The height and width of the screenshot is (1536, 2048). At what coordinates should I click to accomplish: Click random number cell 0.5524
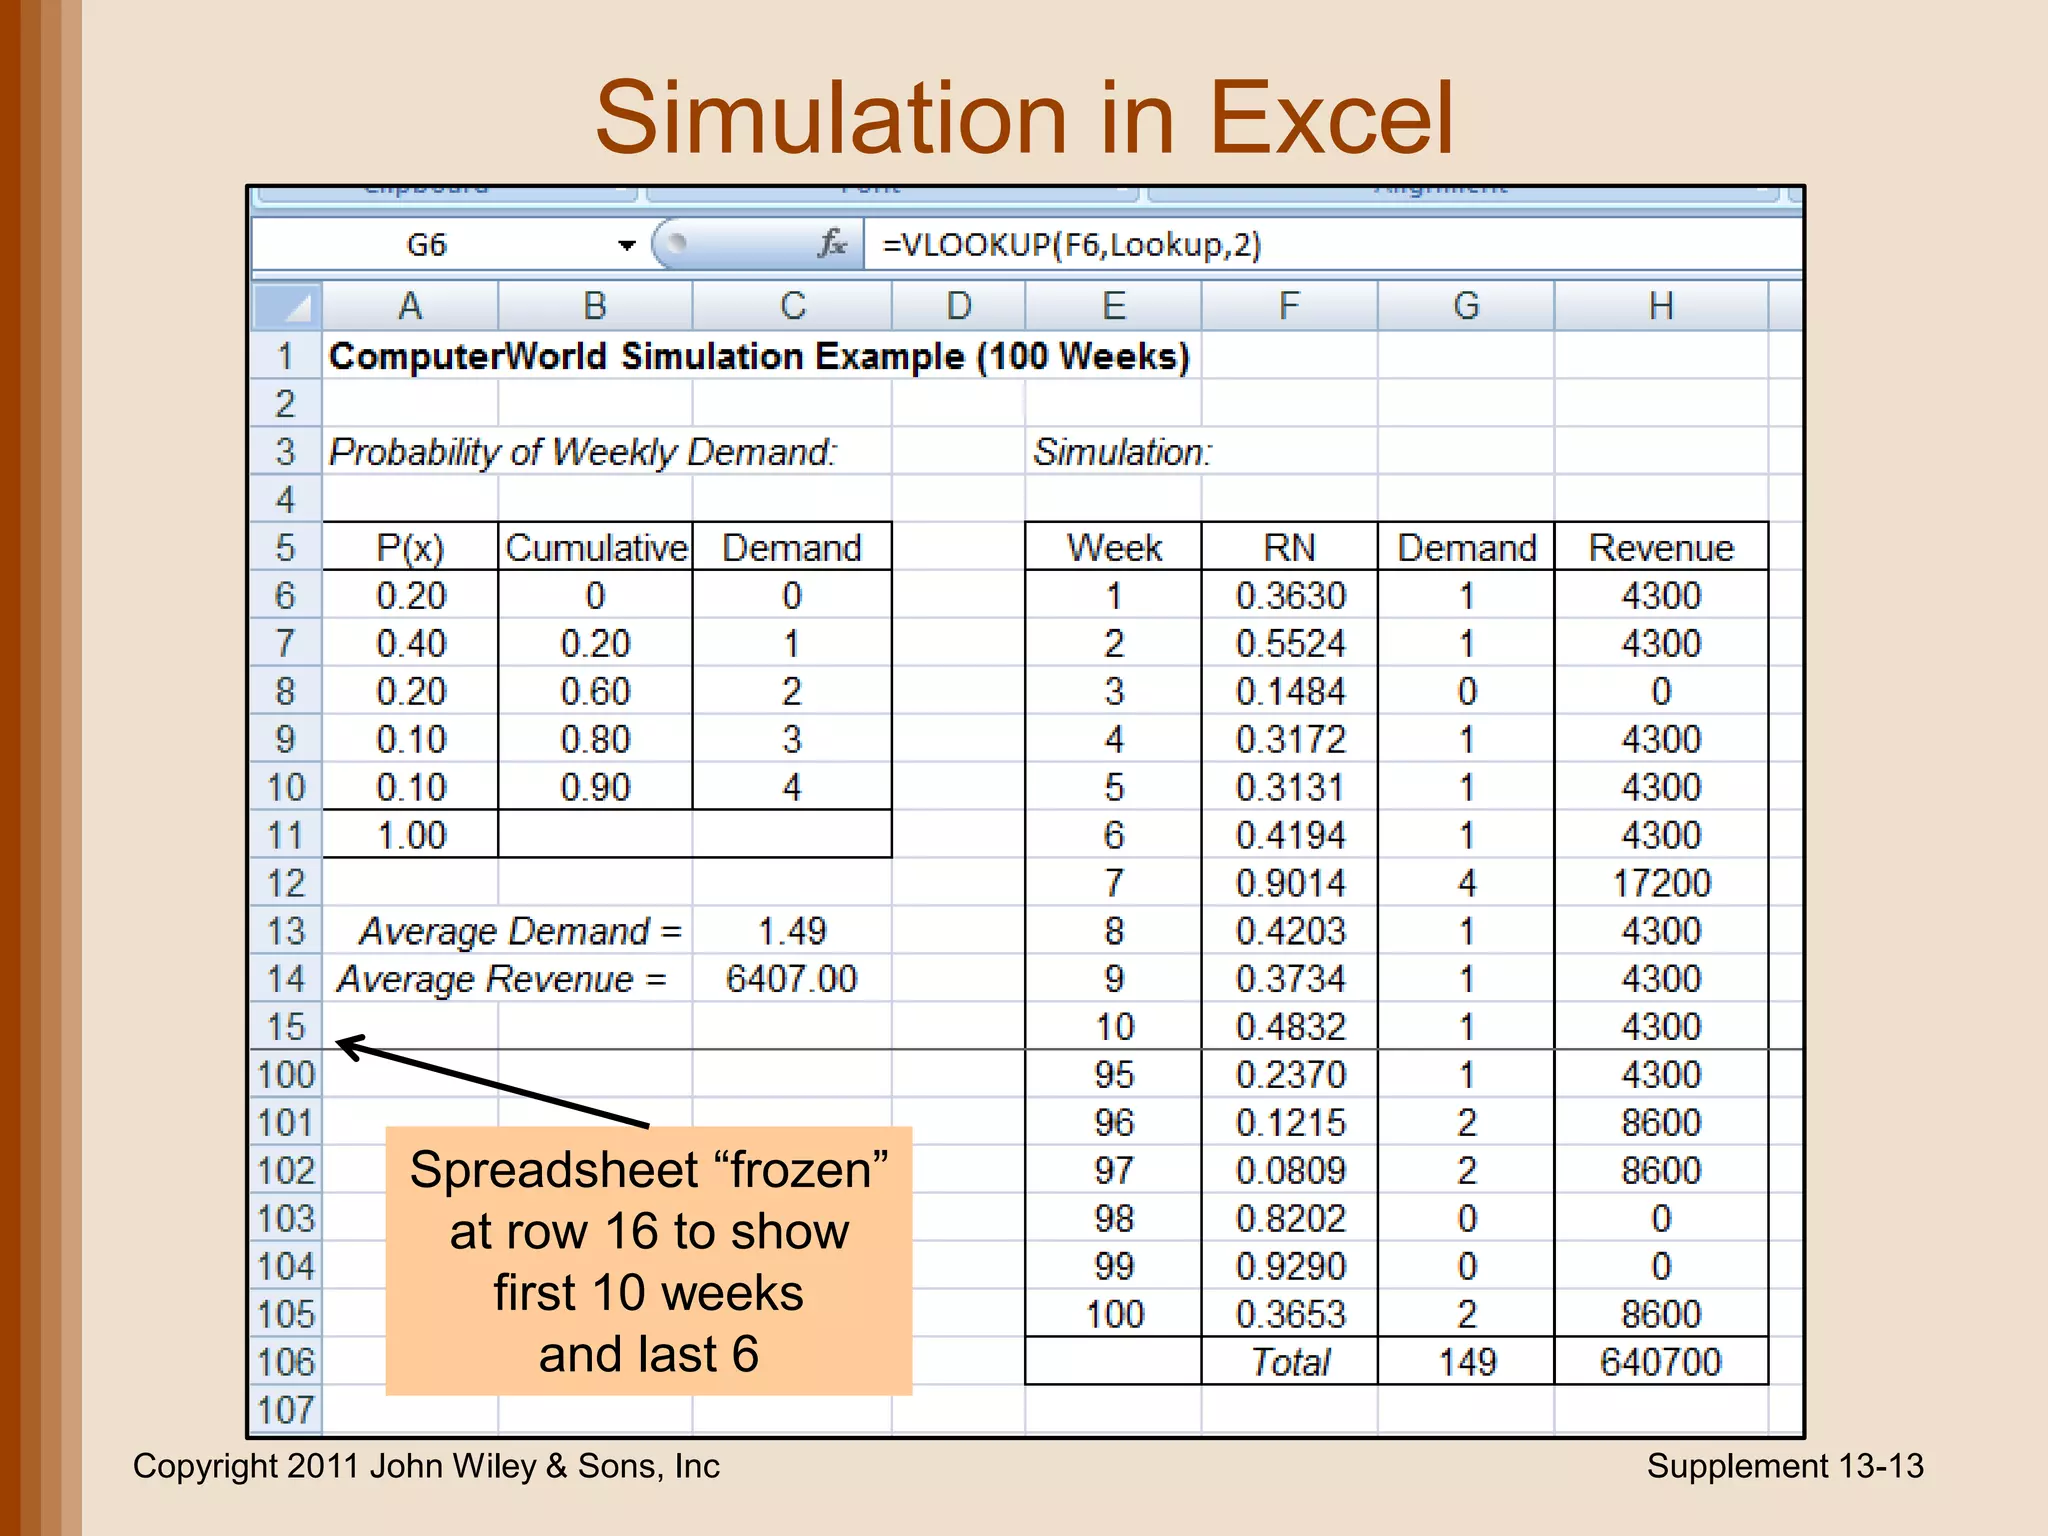click(1290, 644)
